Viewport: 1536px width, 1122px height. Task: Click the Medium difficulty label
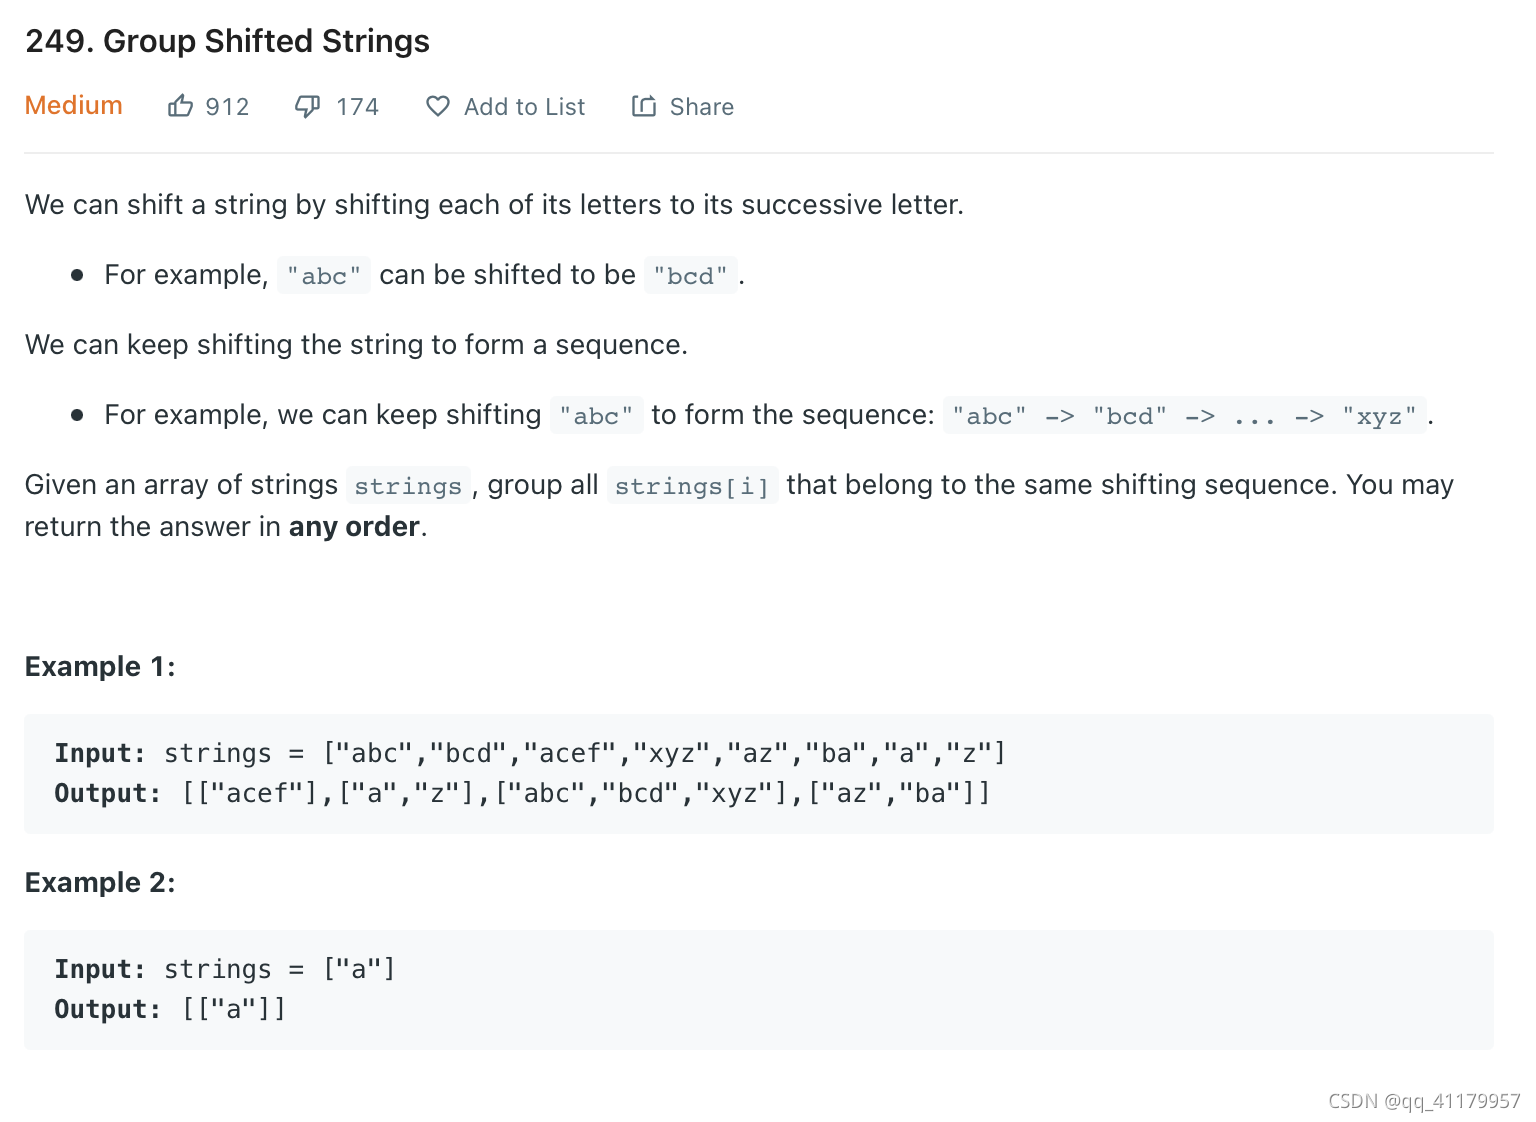74,105
